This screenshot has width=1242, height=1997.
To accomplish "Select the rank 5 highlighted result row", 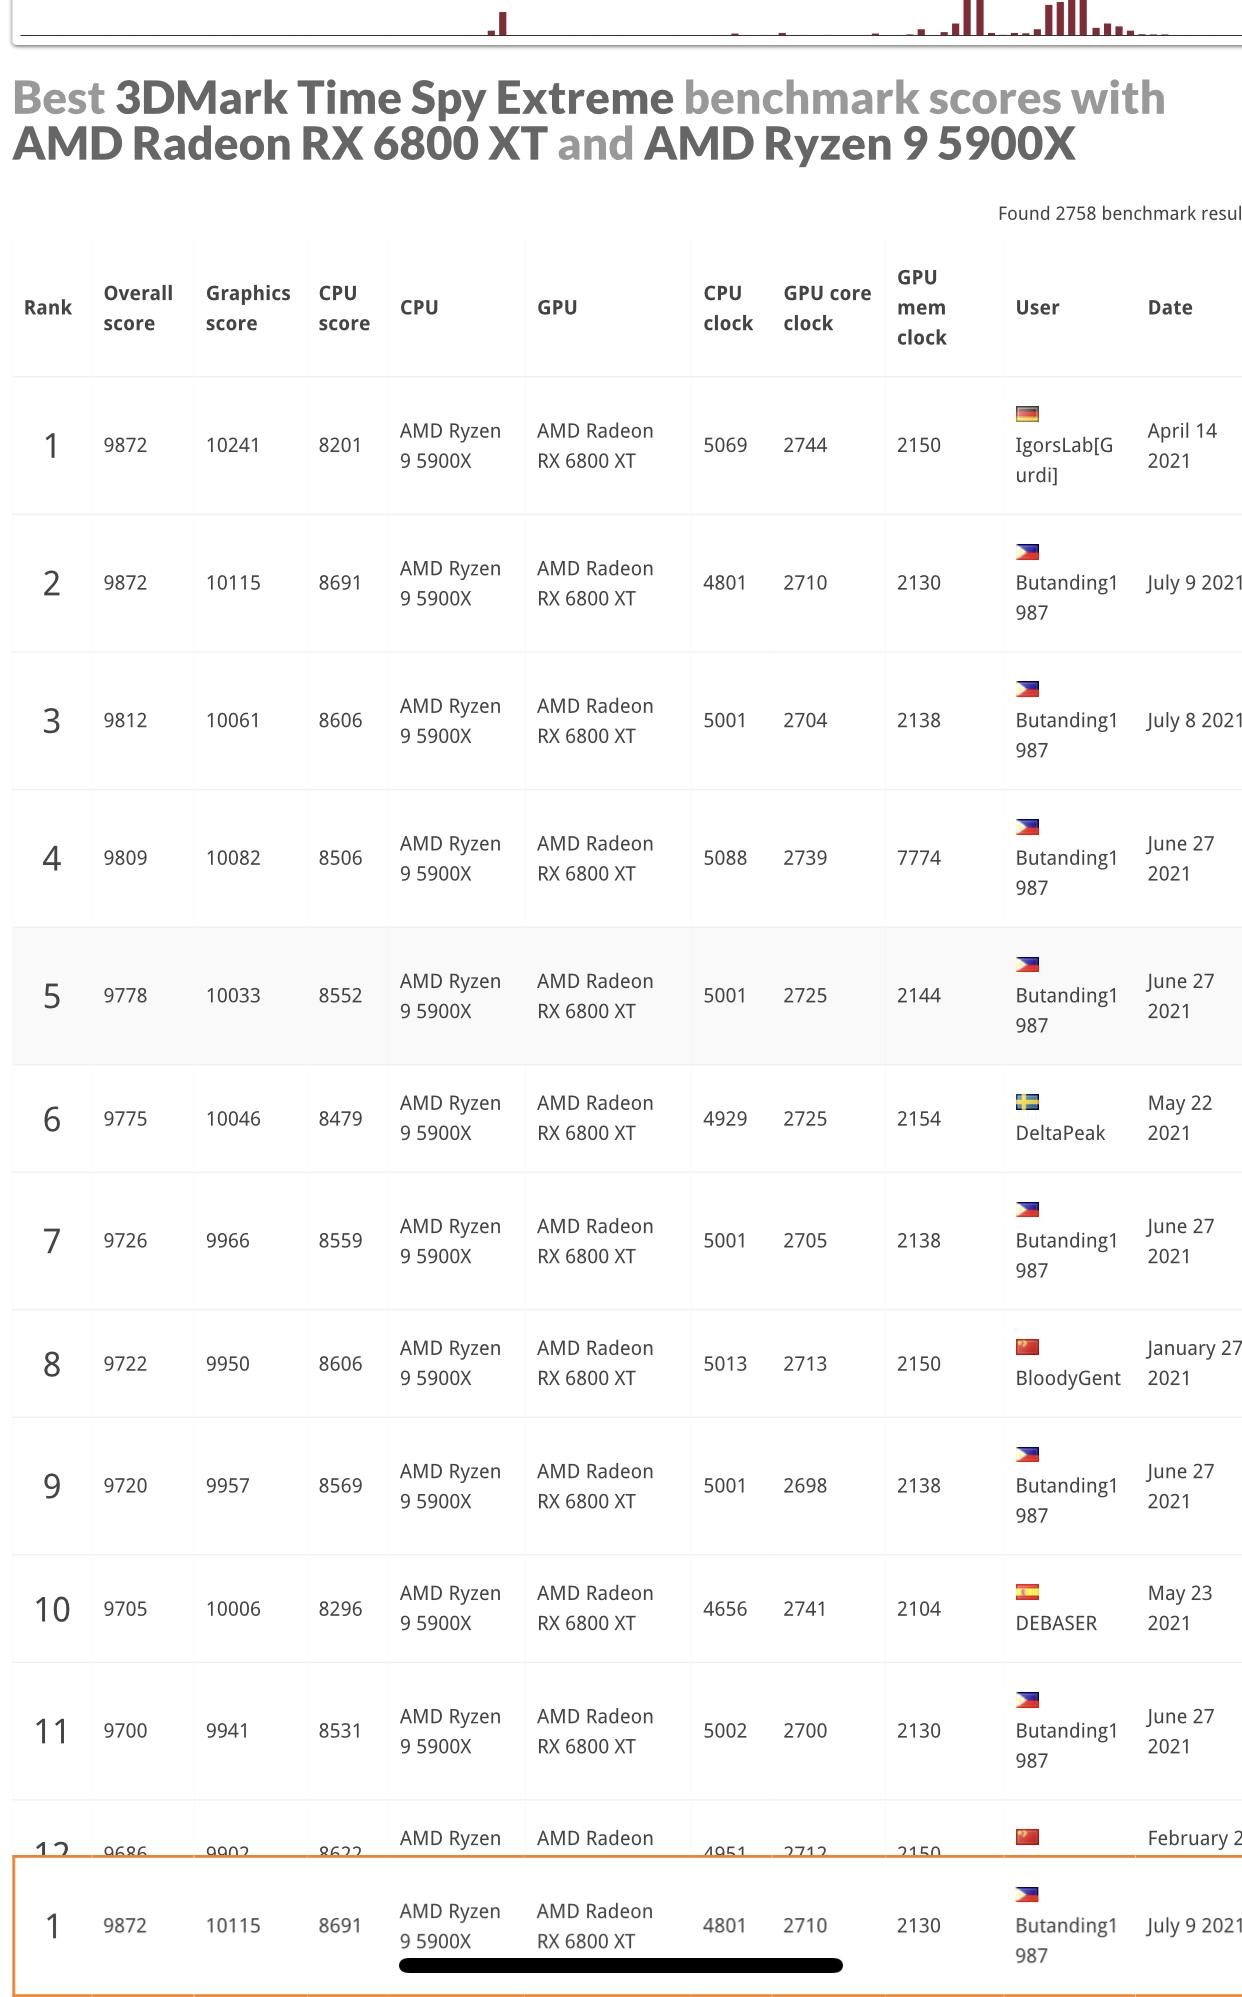I will click(x=627, y=996).
